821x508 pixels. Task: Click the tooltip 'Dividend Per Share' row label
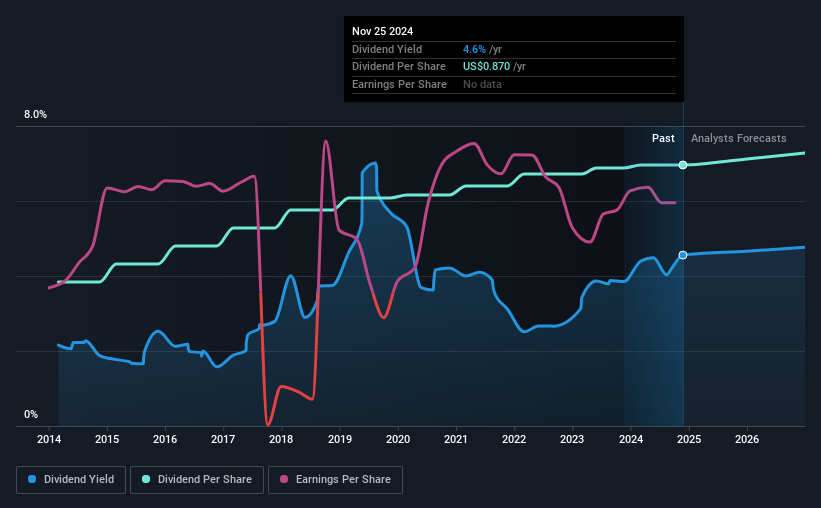tap(399, 67)
